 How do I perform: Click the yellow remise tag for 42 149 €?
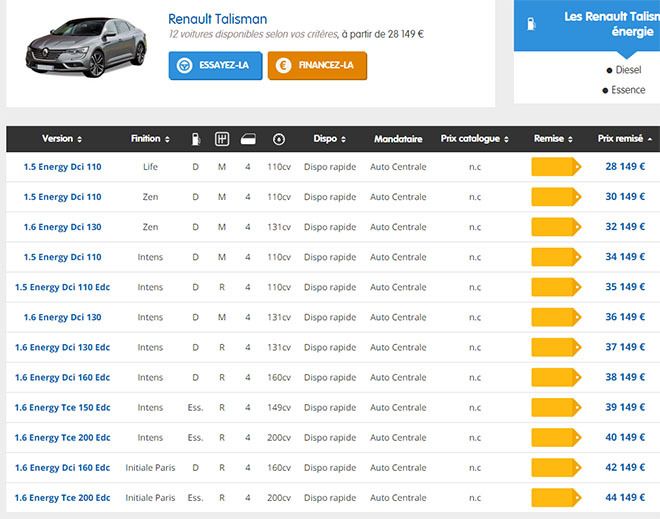point(556,468)
